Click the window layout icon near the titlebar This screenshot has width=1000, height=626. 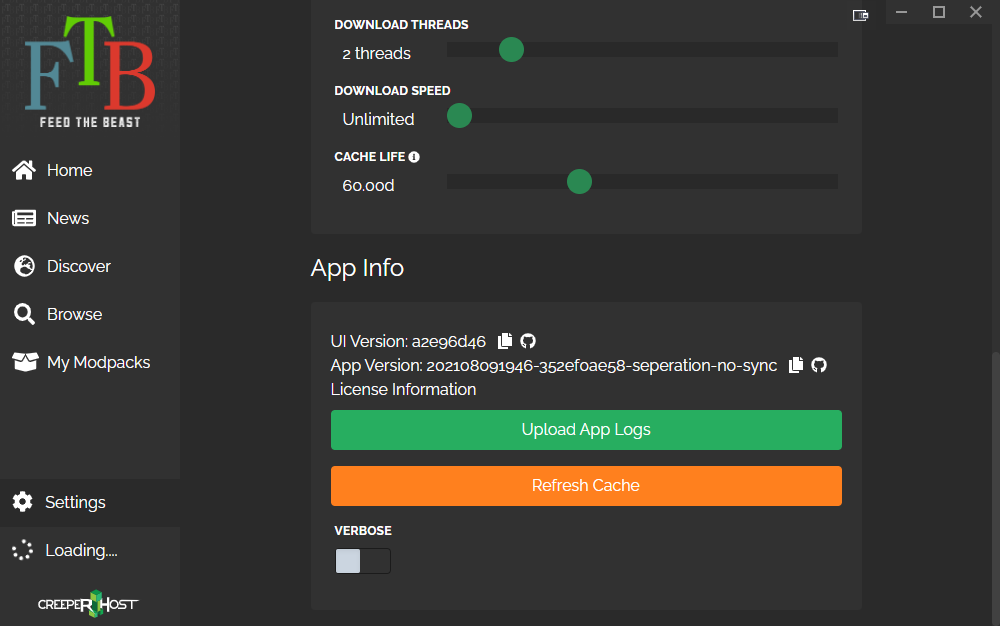click(860, 15)
